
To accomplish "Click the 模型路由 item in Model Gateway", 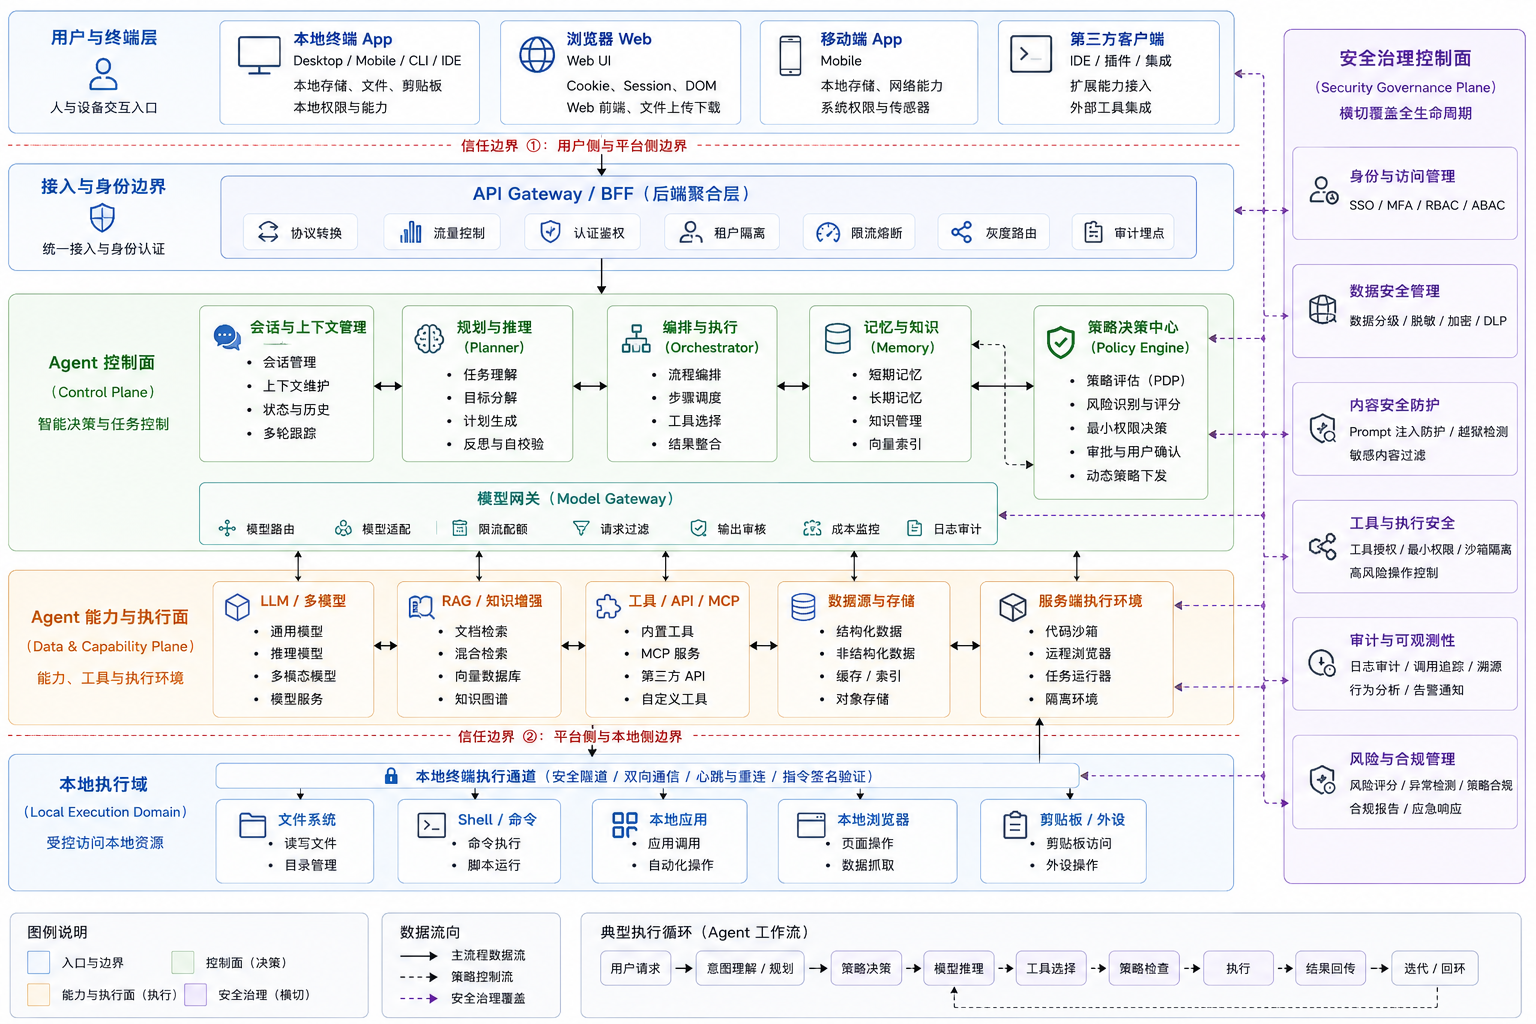I will click(x=257, y=528).
